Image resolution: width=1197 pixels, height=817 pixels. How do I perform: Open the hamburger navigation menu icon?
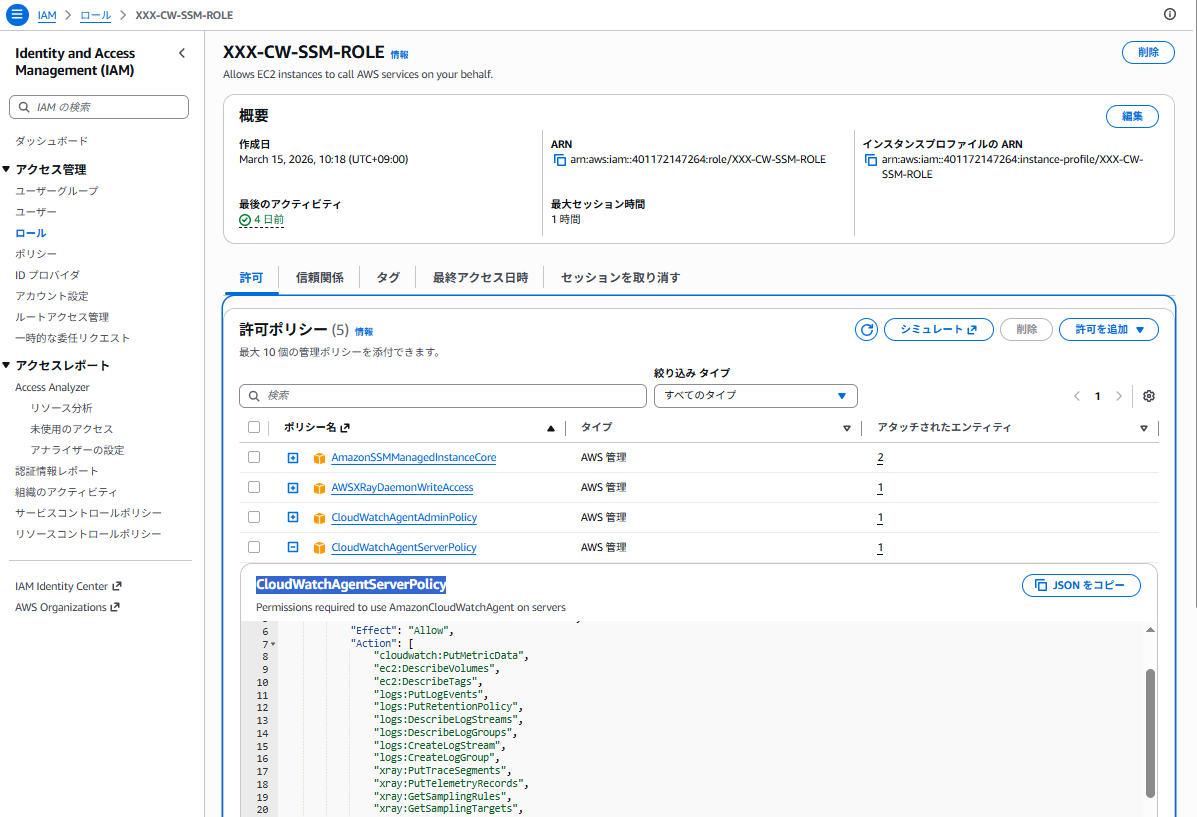[17, 15]
